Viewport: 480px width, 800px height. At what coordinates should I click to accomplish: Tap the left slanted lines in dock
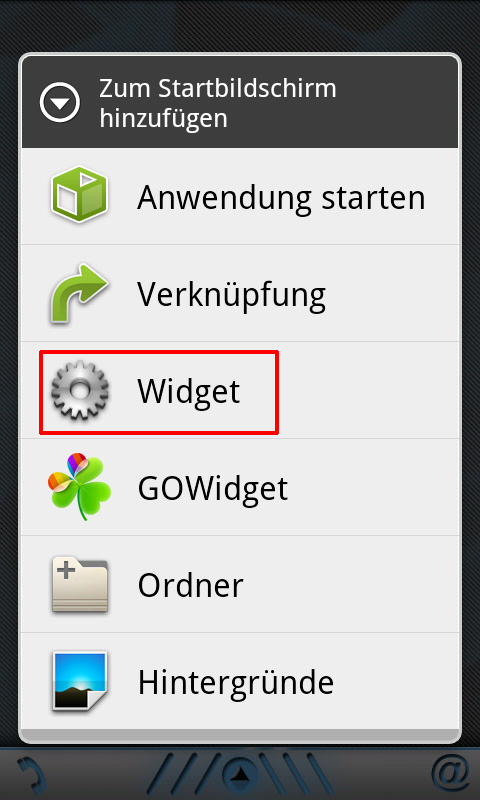(183, 774)
